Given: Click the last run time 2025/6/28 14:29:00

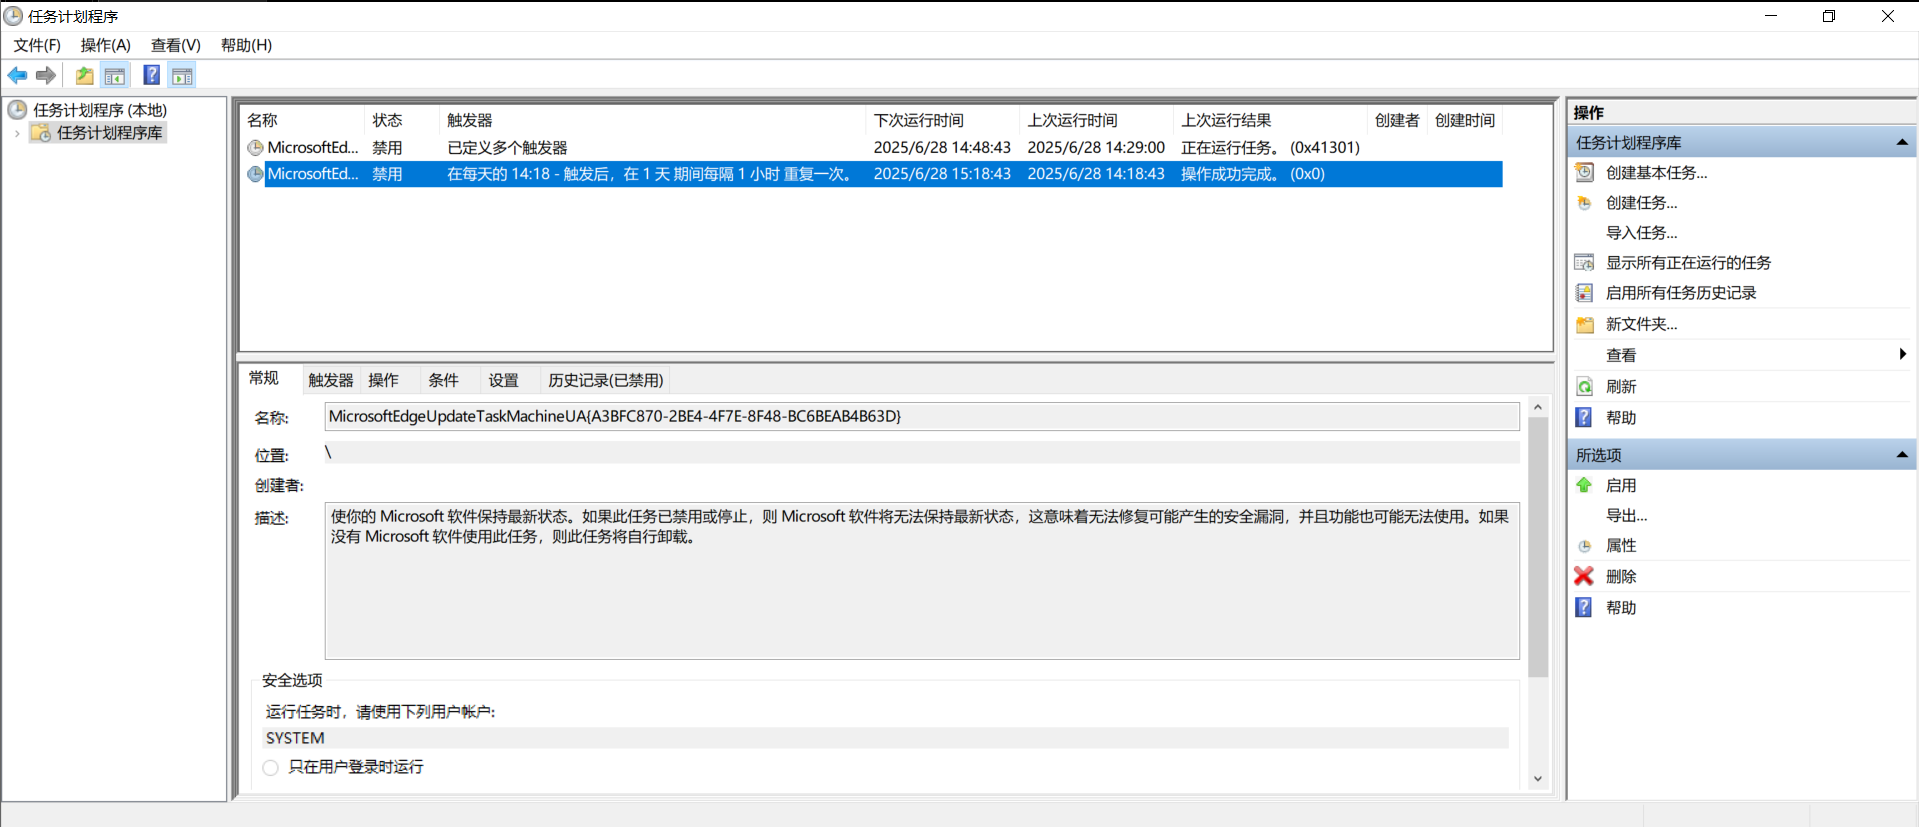Looking at the screenshot, I should coord(1096,148).
